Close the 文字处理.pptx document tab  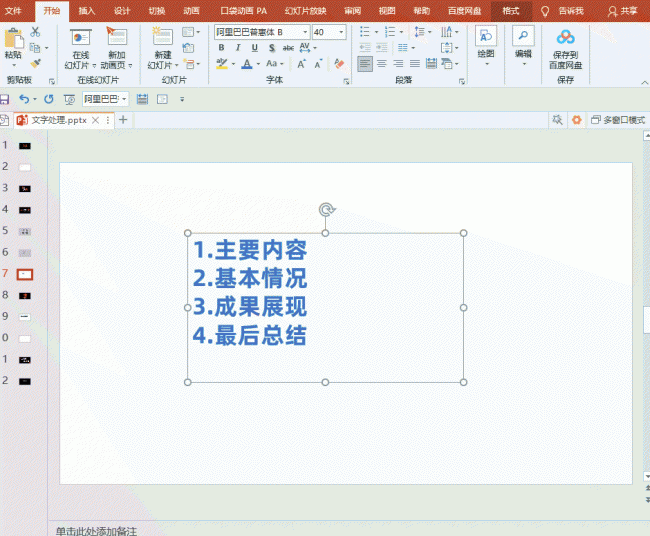point(95,120)
